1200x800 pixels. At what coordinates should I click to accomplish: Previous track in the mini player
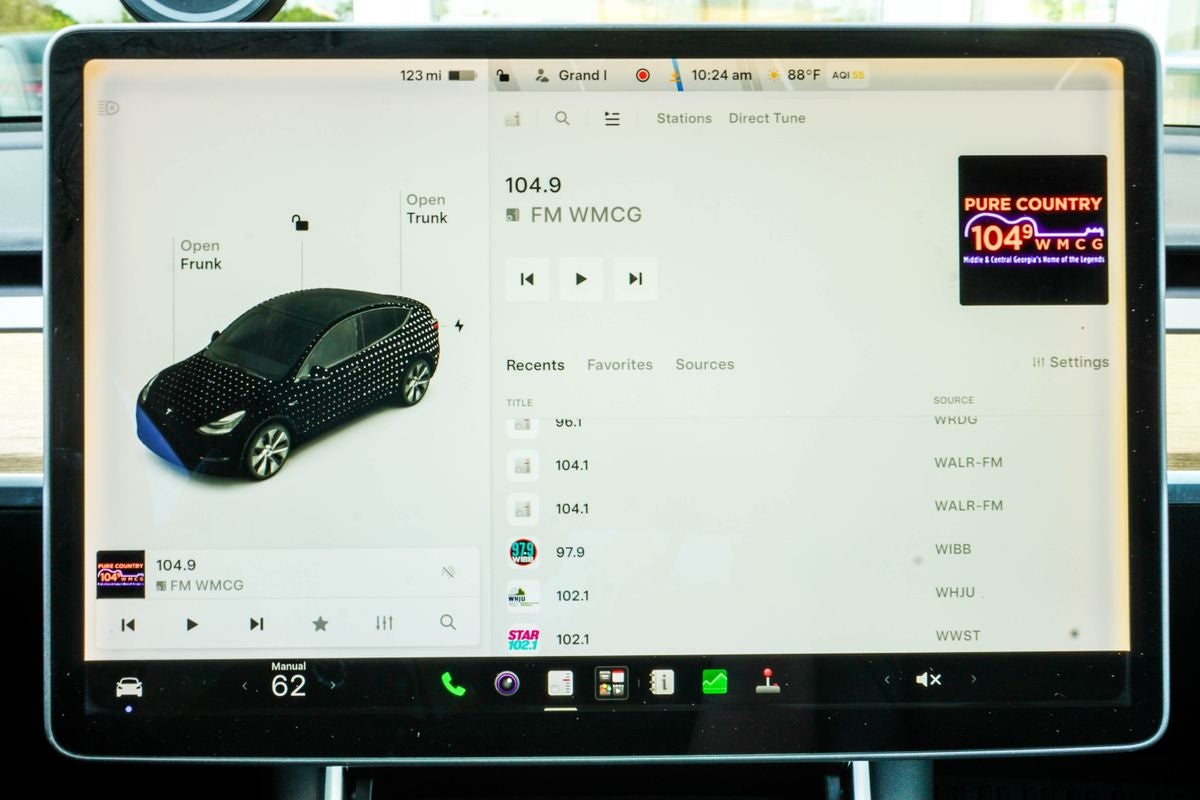click(x=128, y=624)
